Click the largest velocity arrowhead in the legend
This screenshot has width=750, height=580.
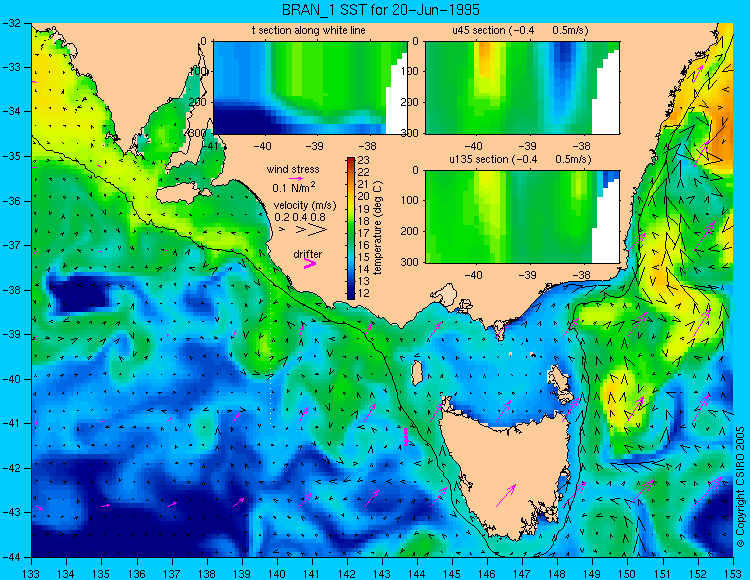[317, 230]
